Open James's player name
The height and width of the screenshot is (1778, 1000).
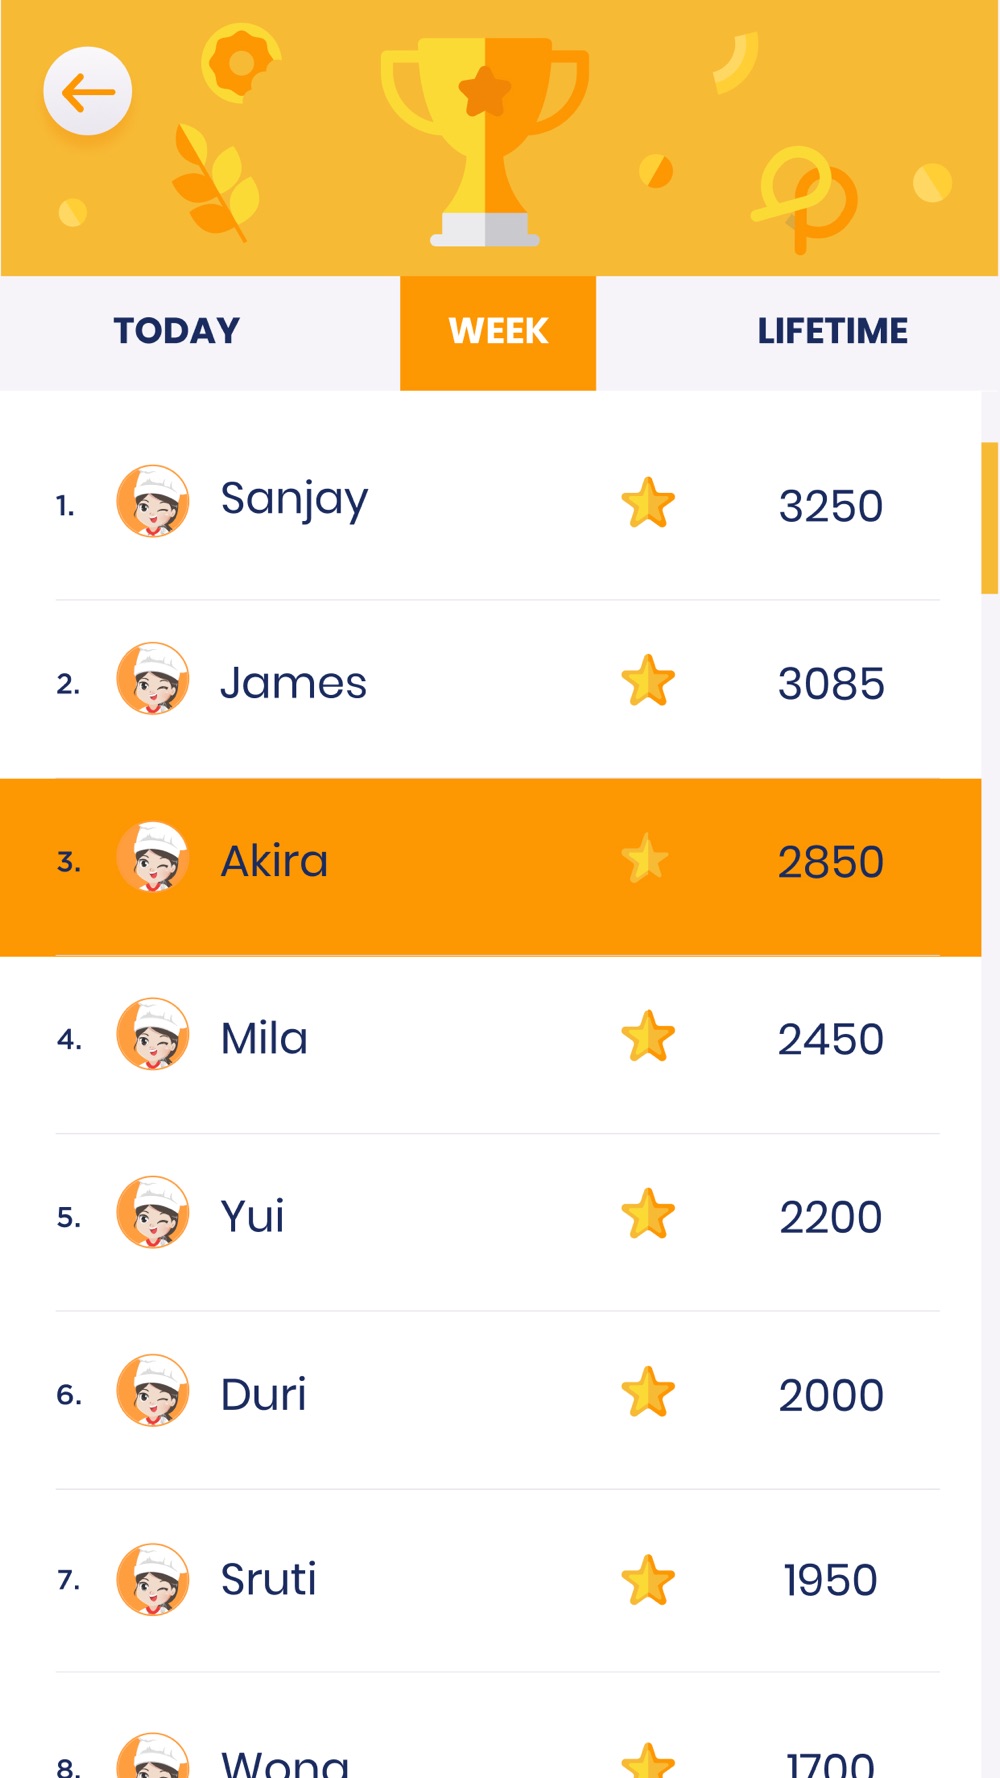(294, 684)
